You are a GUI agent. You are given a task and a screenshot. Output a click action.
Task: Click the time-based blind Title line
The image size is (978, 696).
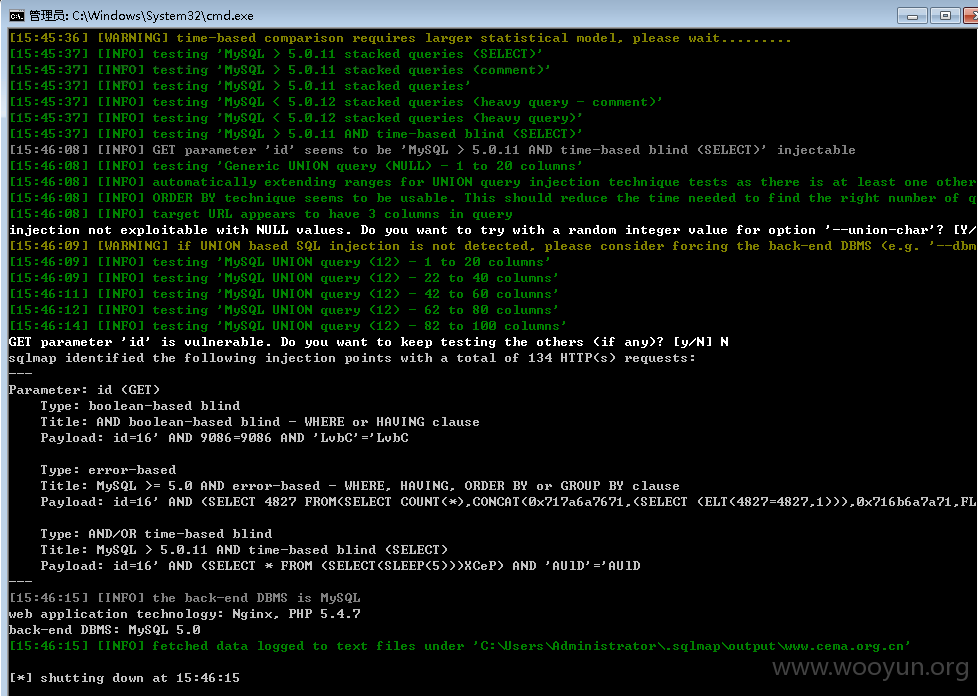(x=244, y=550)
